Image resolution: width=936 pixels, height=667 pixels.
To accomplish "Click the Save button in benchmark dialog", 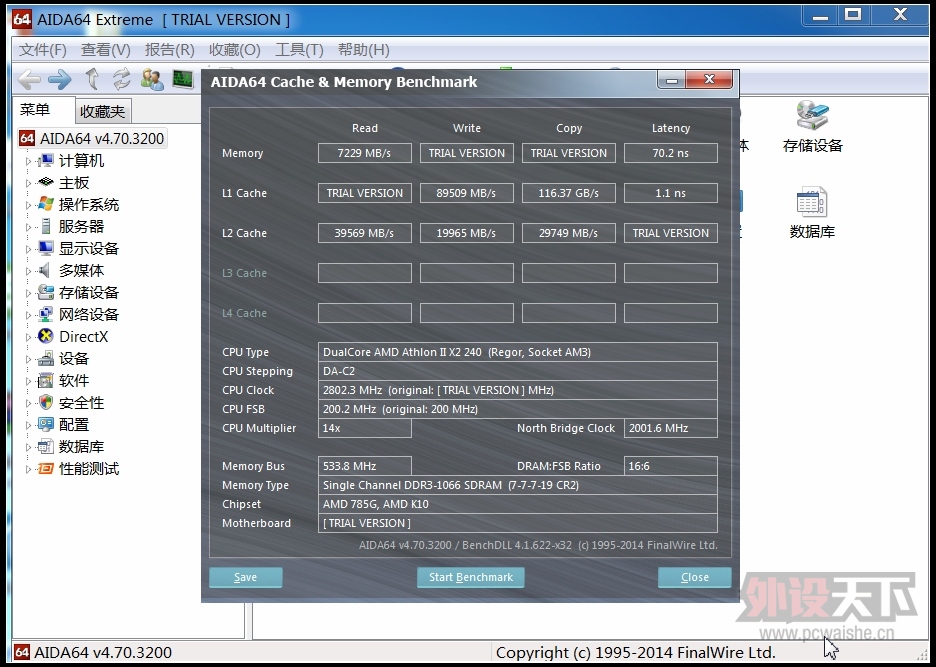I will (x=245, y=577).
